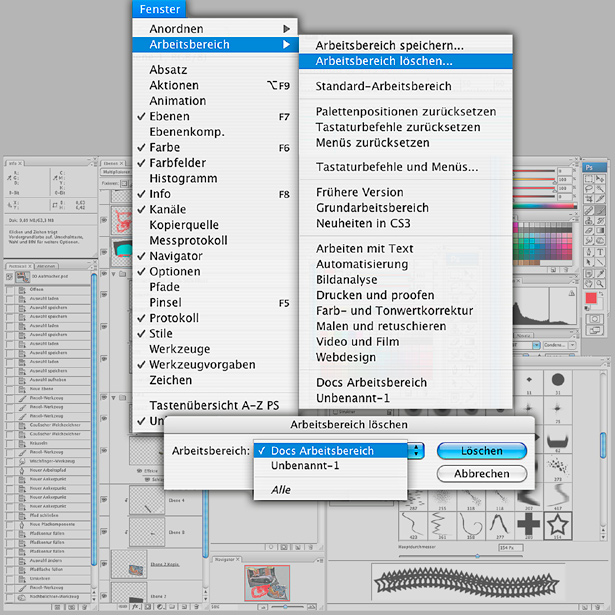Screen dimensions: 615x615
Task: Choose Webdesign workspace entry
Action: (406, 357)
